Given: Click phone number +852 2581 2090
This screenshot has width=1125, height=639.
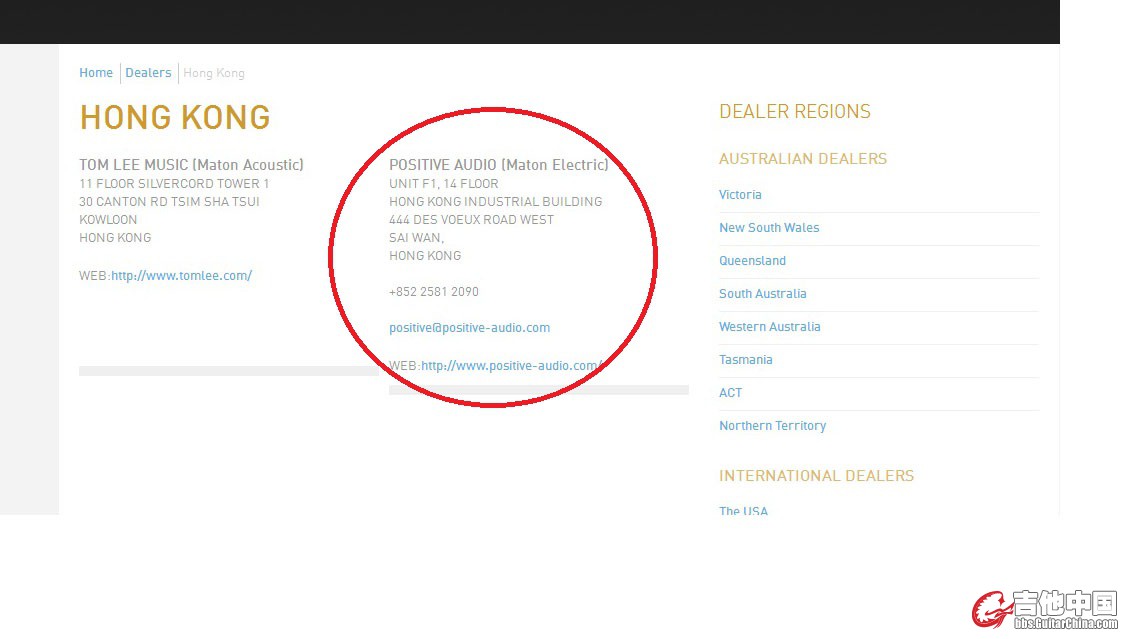Looking at the screenshot, I should pyautogui.click(x=433, y=292).
